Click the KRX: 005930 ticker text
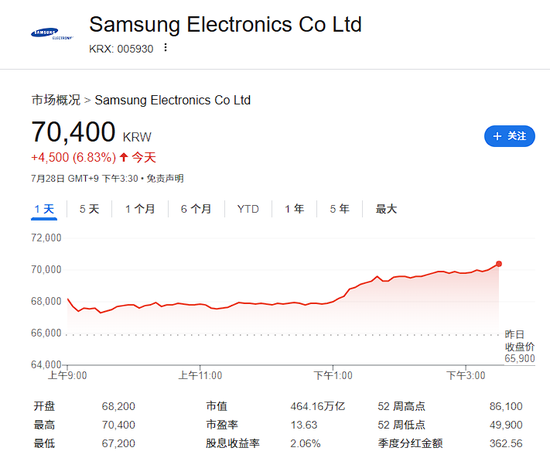 tap(121, 49)
